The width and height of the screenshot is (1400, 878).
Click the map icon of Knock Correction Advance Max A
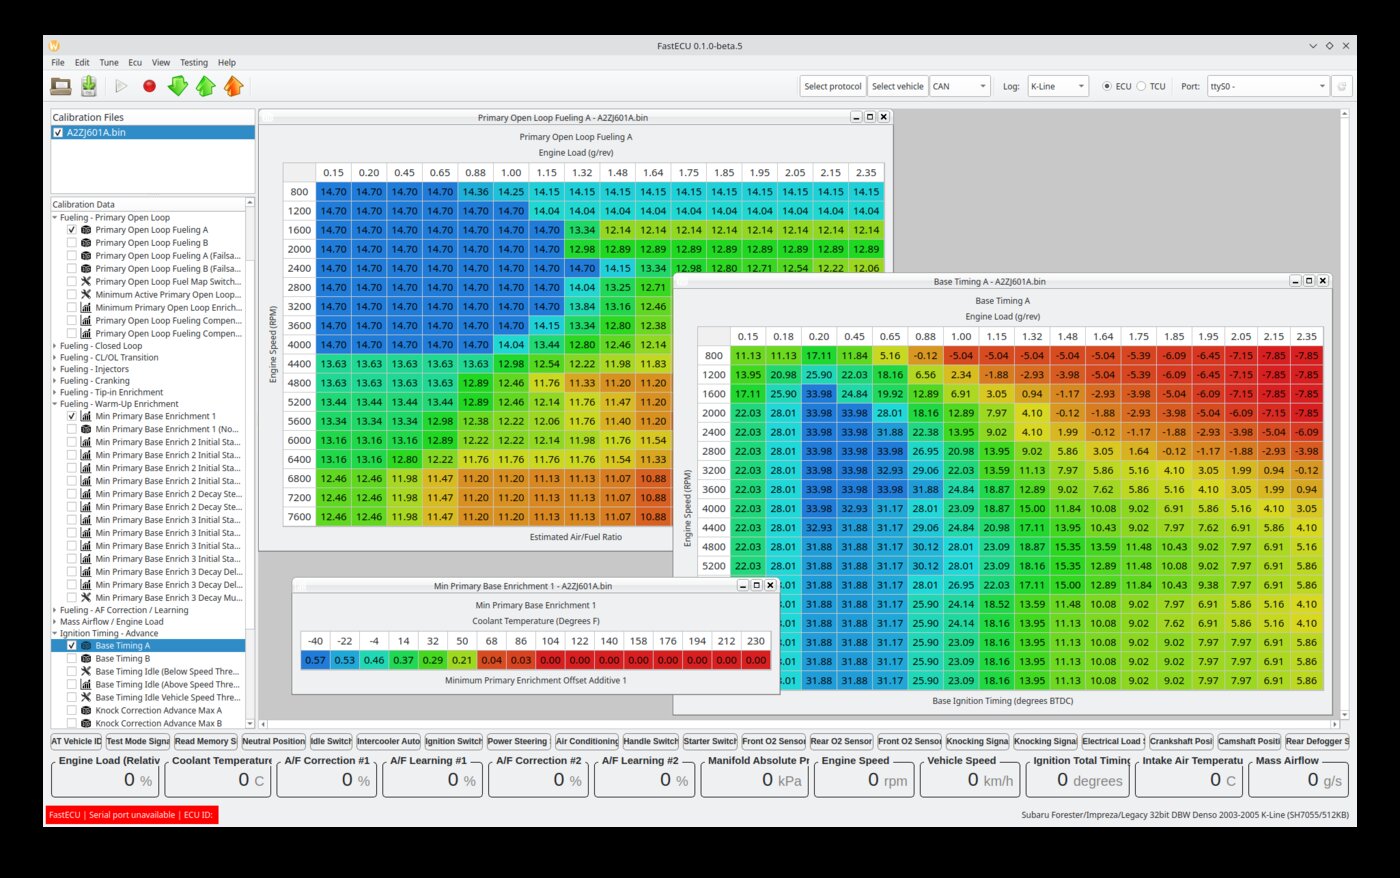(x=86, y=711)
